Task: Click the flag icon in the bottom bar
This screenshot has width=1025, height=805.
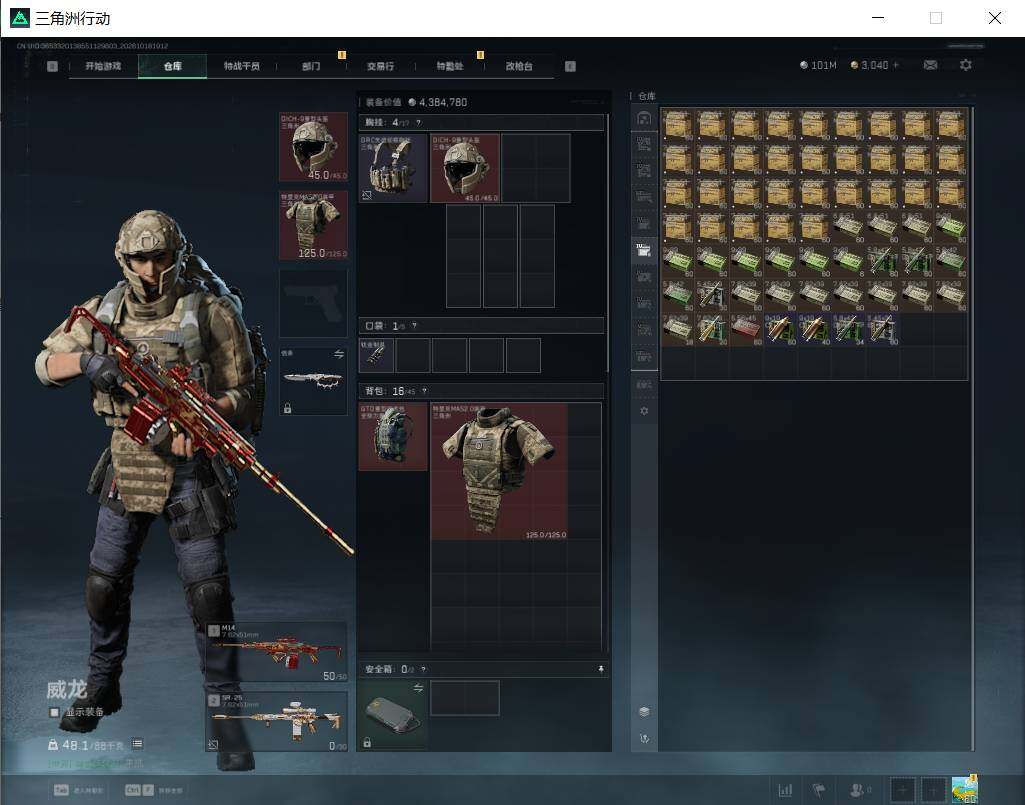Action: click(818, 789)
